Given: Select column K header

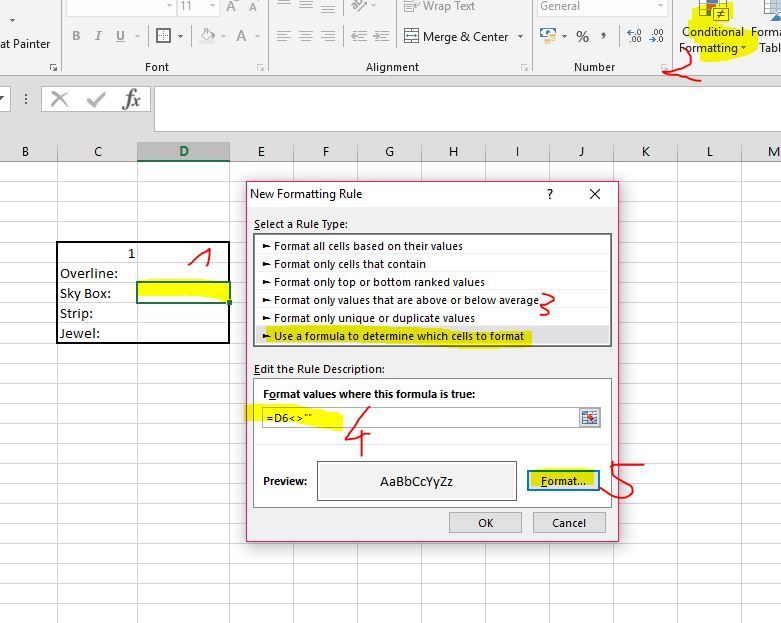Looking at the screenshot, I should pos(646,151).
